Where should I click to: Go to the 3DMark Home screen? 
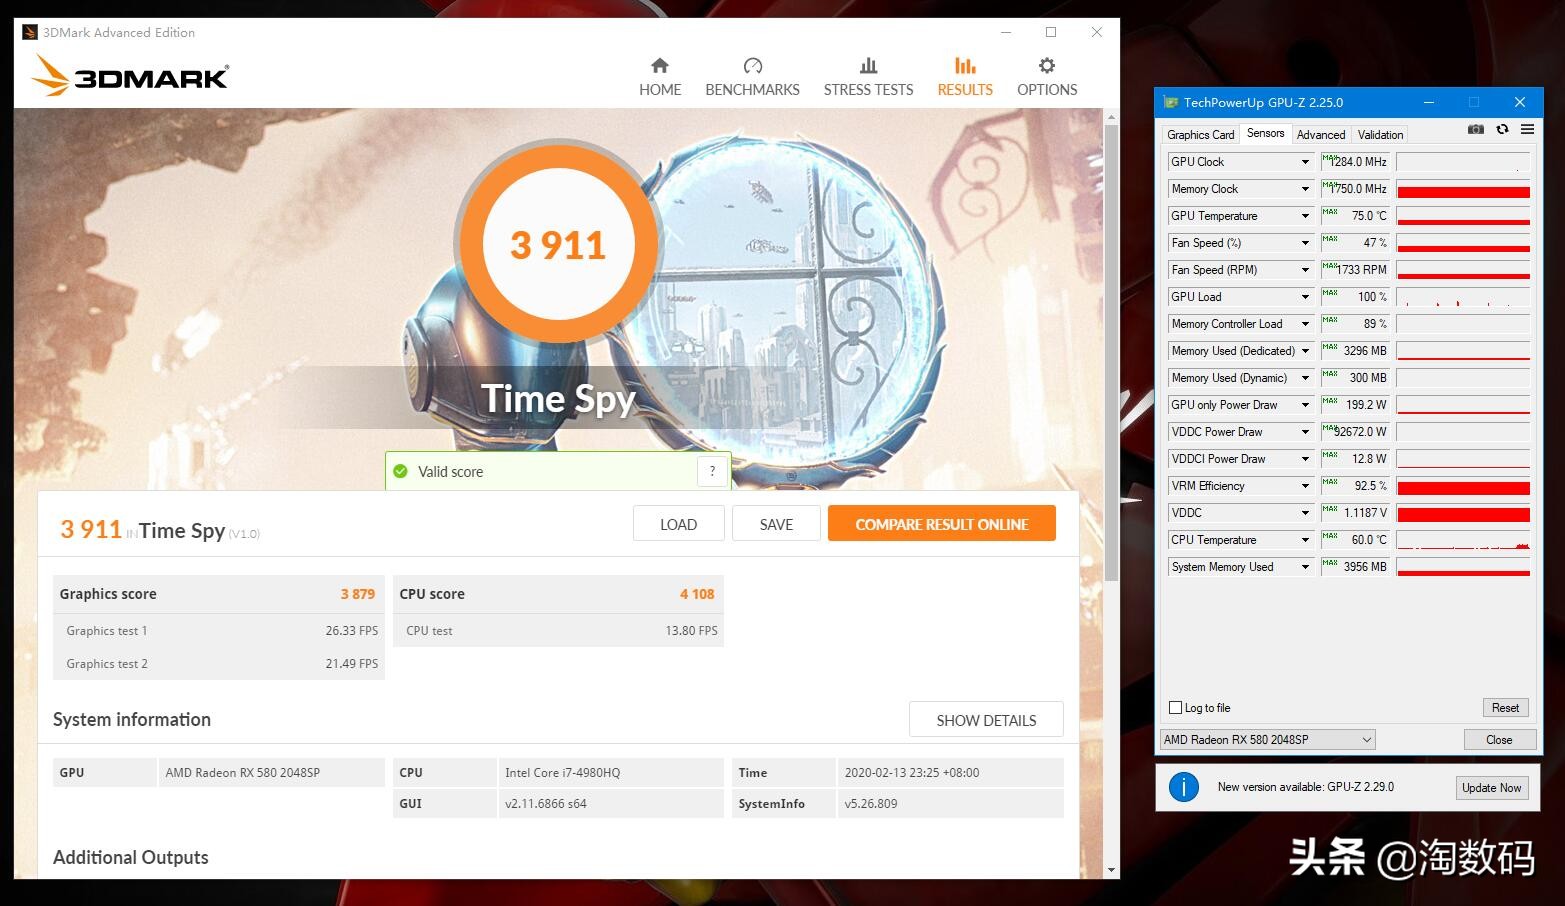pos(659,75)
